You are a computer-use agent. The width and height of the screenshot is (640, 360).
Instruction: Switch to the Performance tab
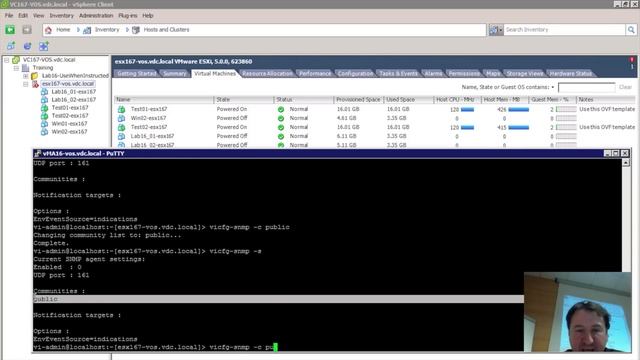315,73
